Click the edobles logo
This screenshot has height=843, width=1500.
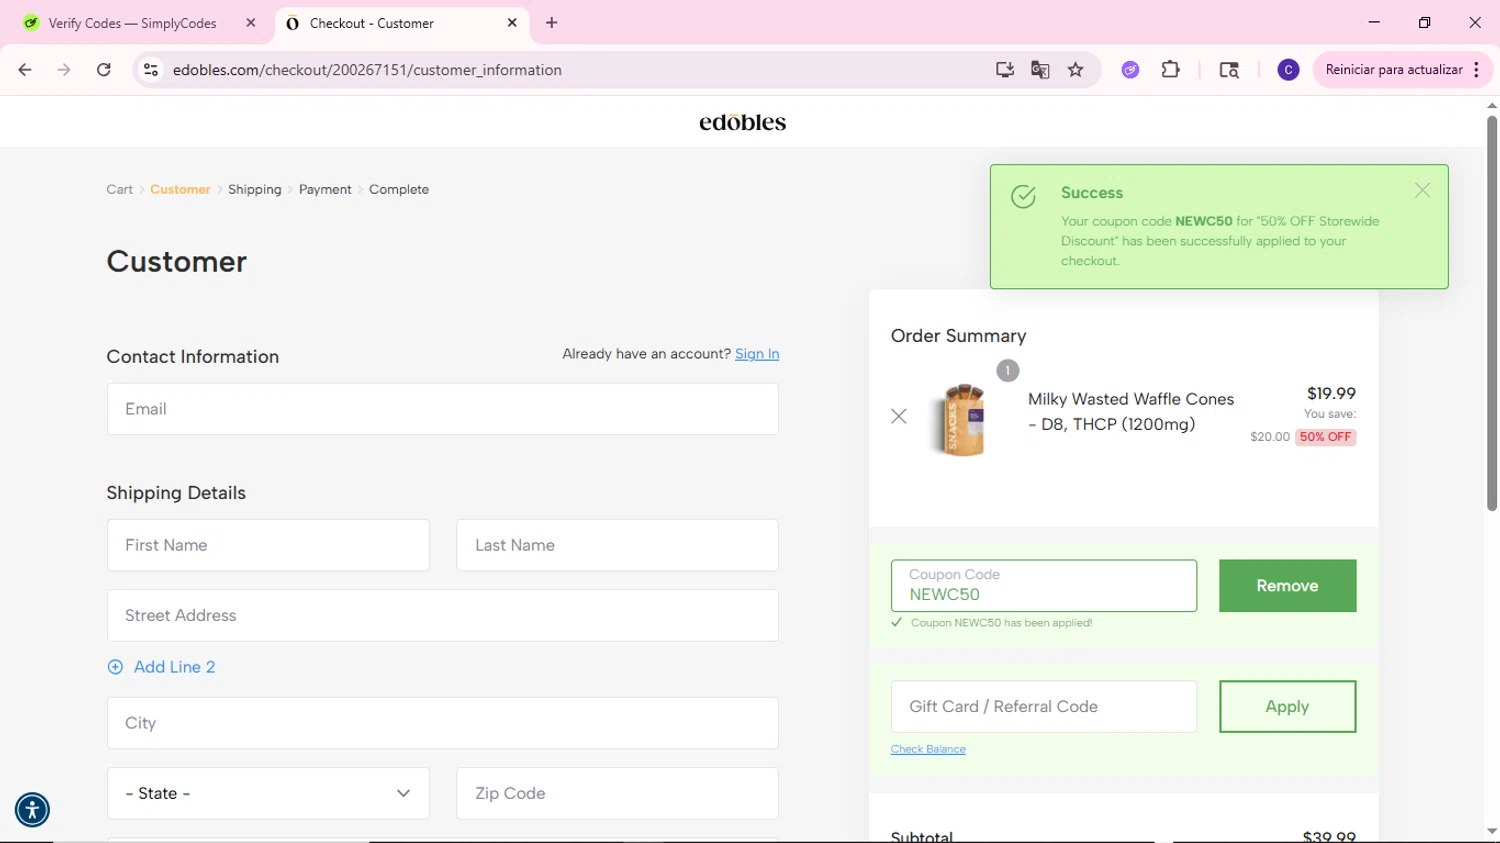click(x=742, y=122)
